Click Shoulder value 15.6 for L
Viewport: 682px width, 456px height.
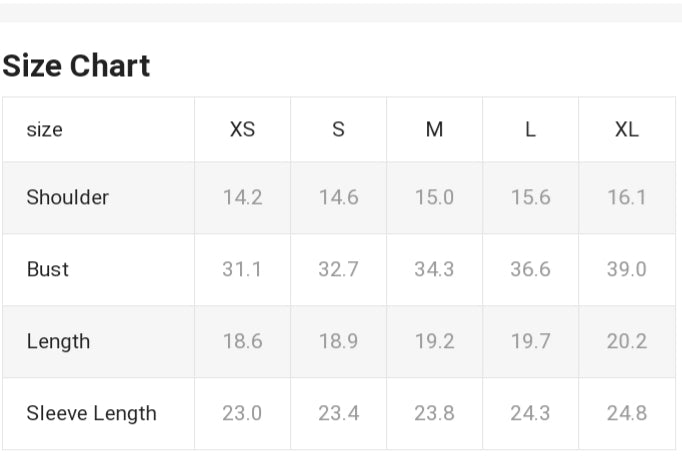530,197
